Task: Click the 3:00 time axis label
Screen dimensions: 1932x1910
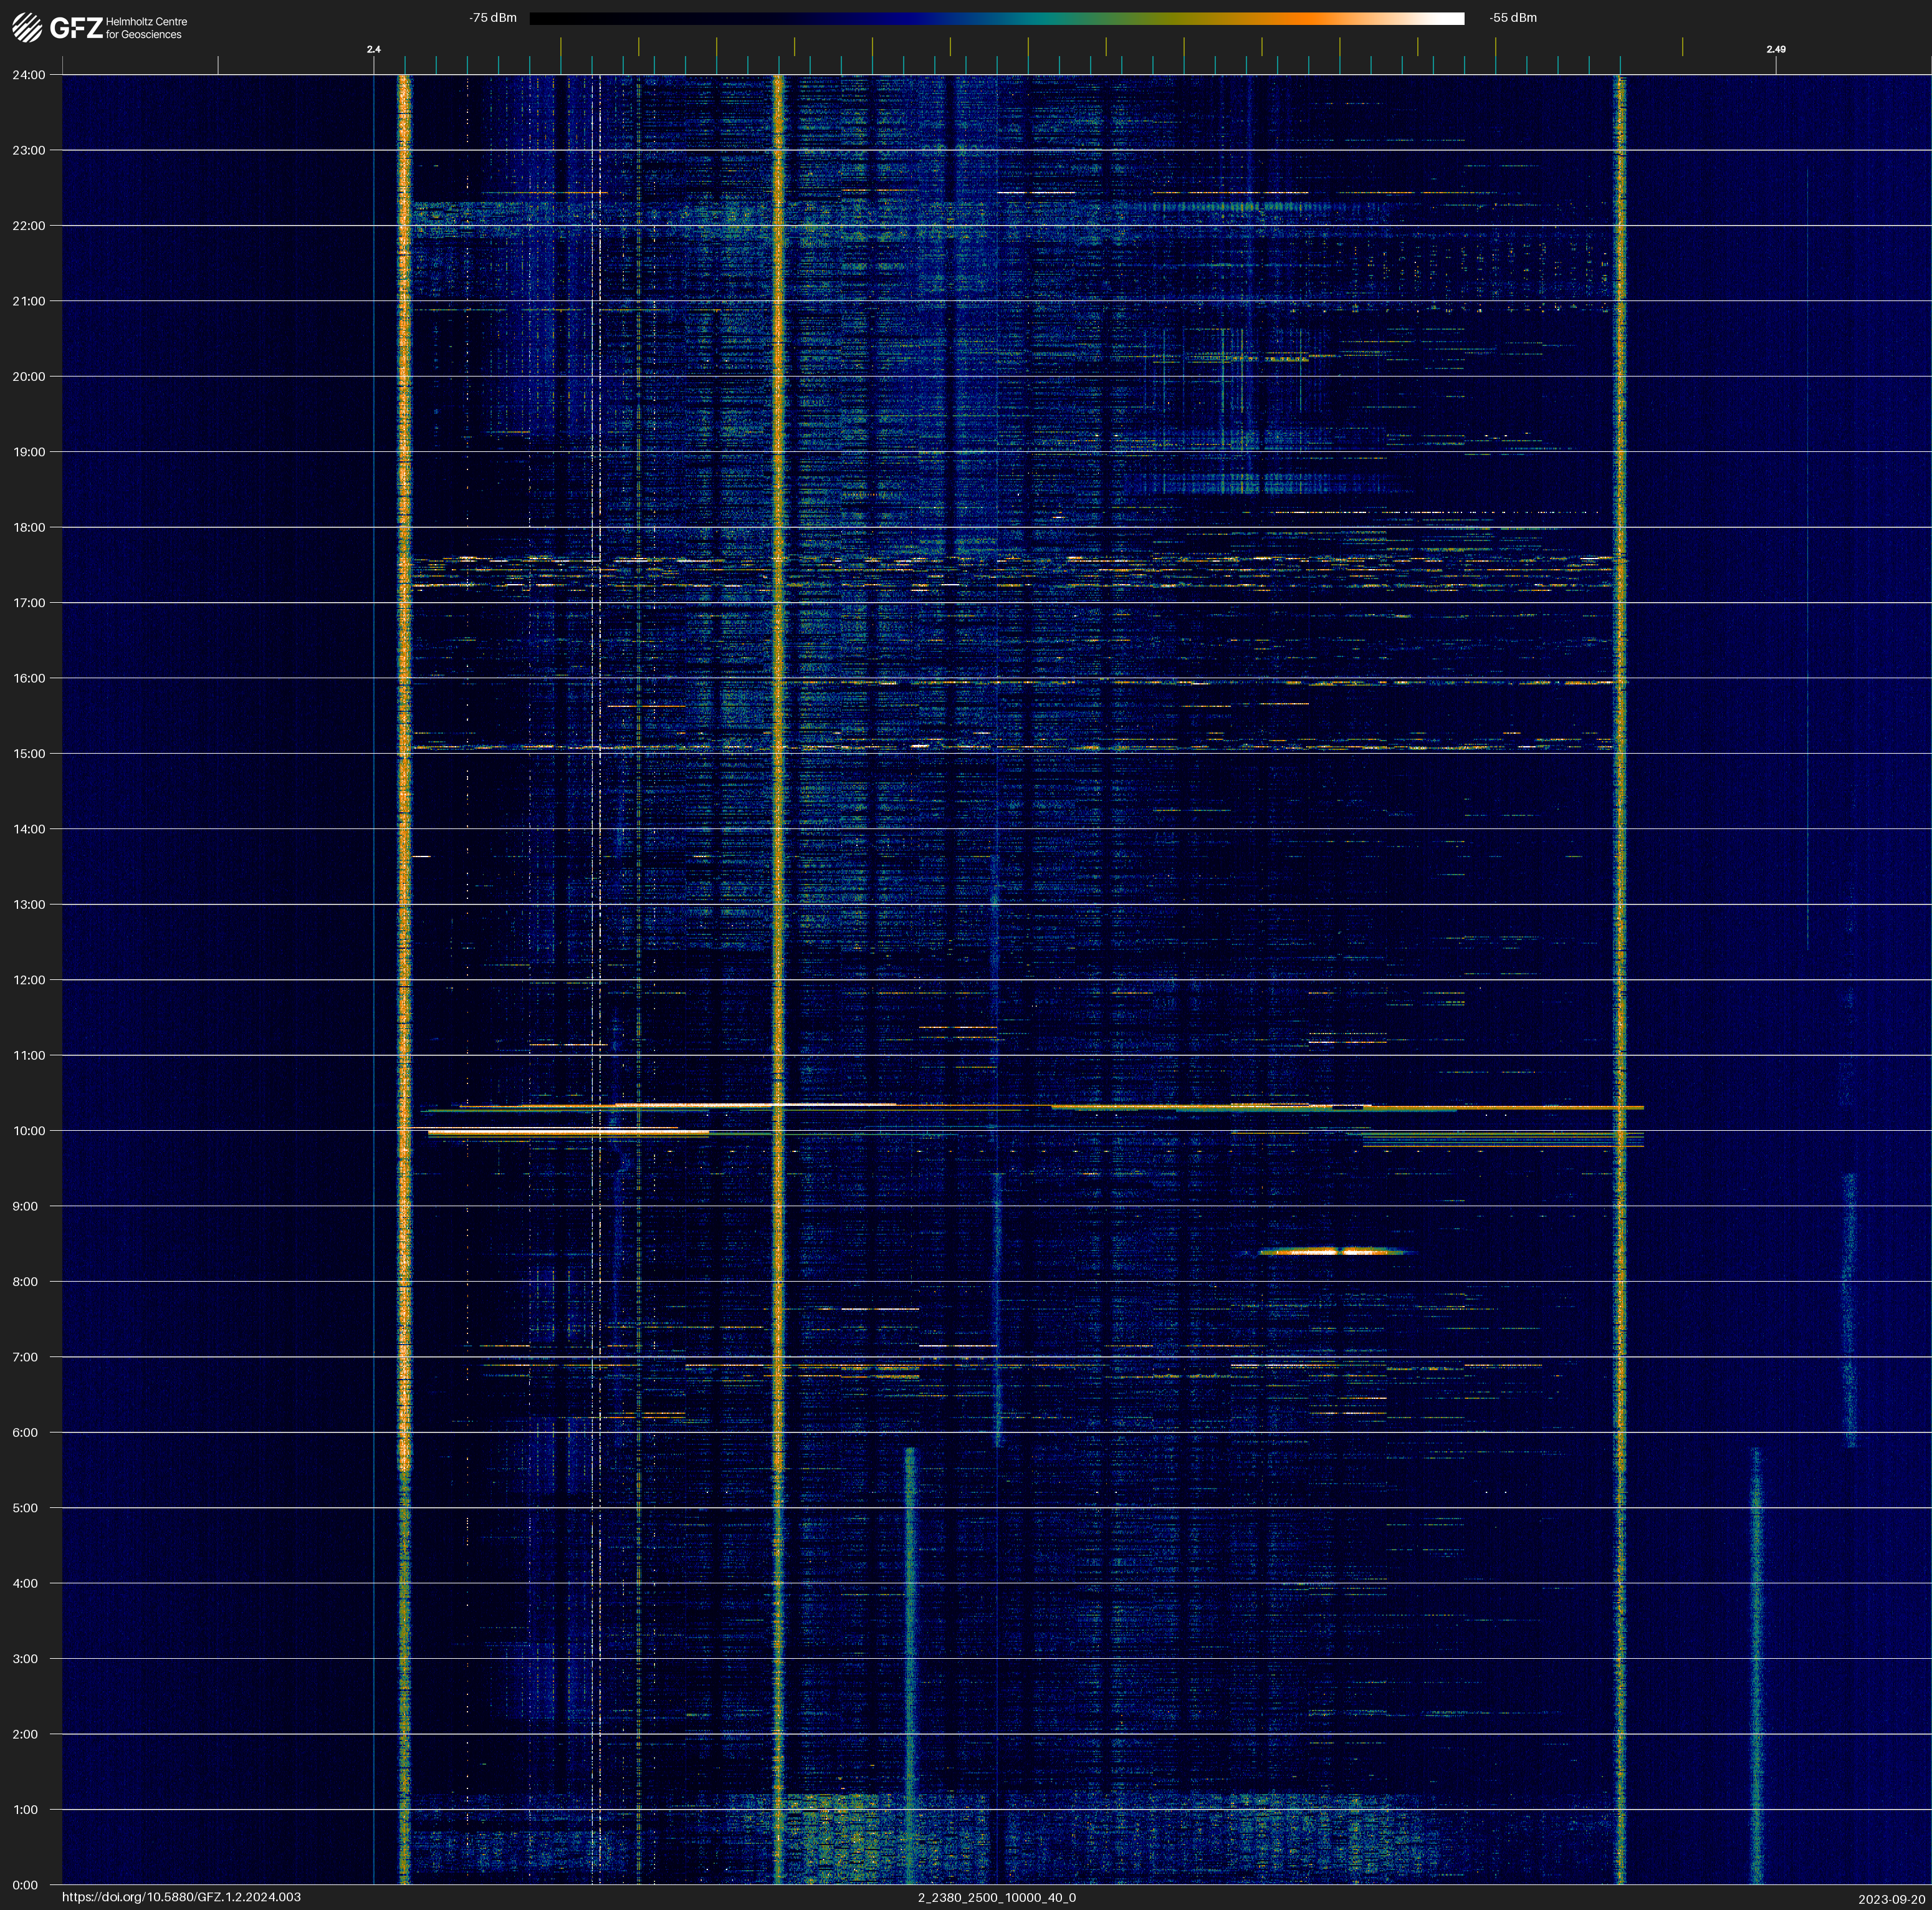Action: (x=26, y=1659)
